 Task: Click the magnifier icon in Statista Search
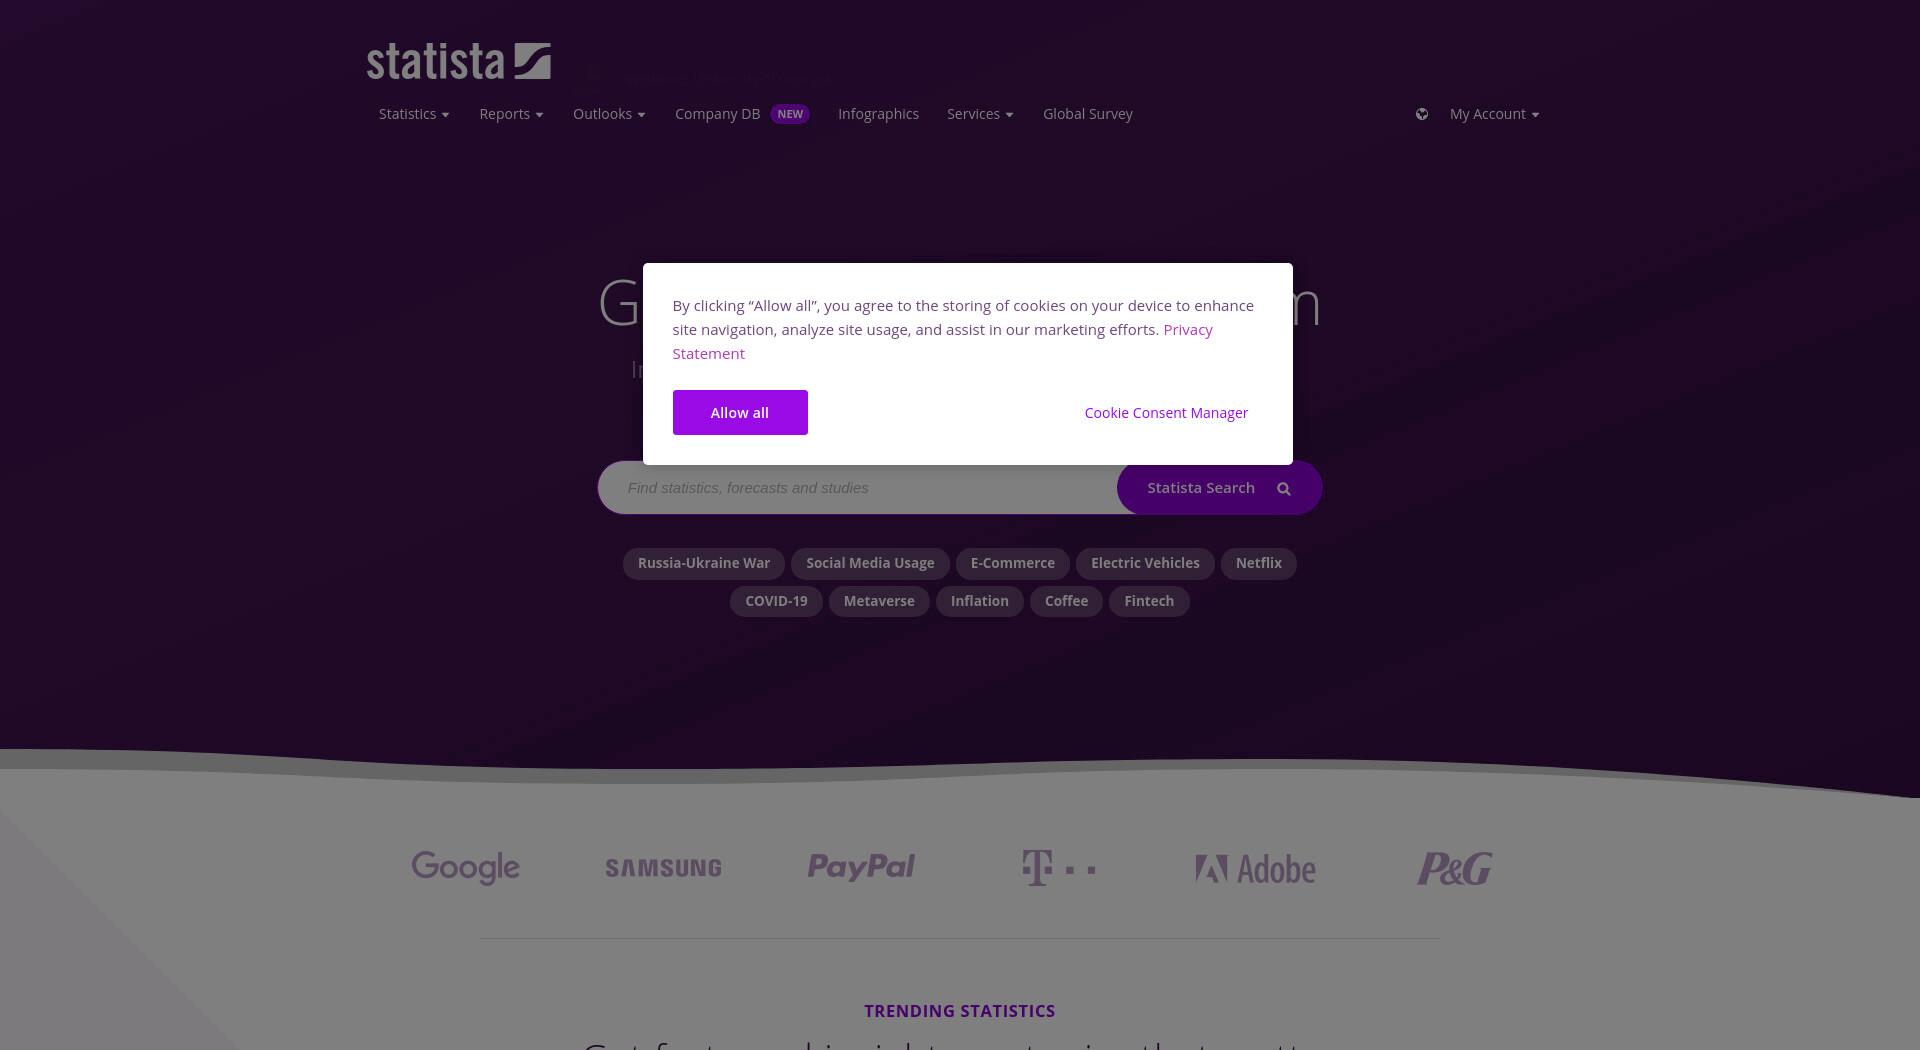pos(1284,489)
